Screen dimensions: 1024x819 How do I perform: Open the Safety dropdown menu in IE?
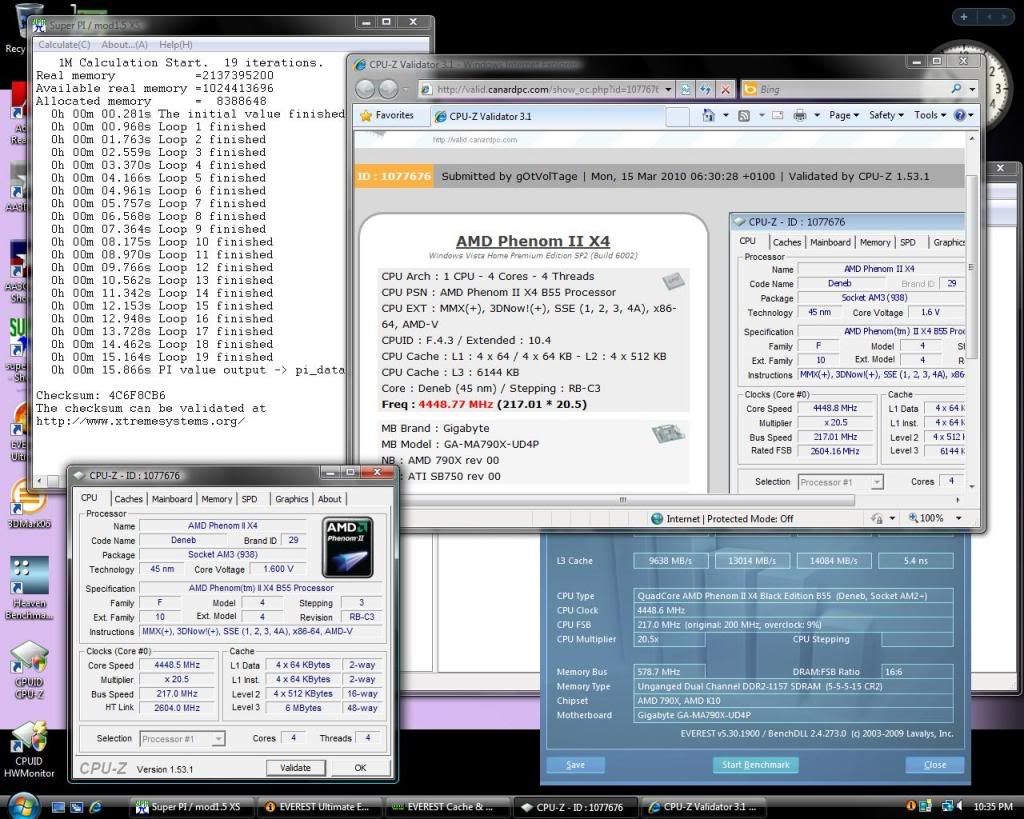coord(886,115)
